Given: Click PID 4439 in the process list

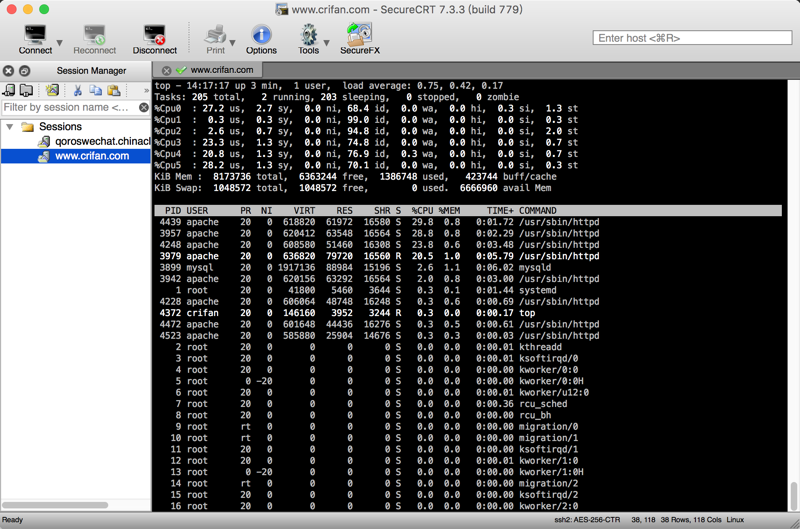Looking at the screenshot, I should click(170, 222).
